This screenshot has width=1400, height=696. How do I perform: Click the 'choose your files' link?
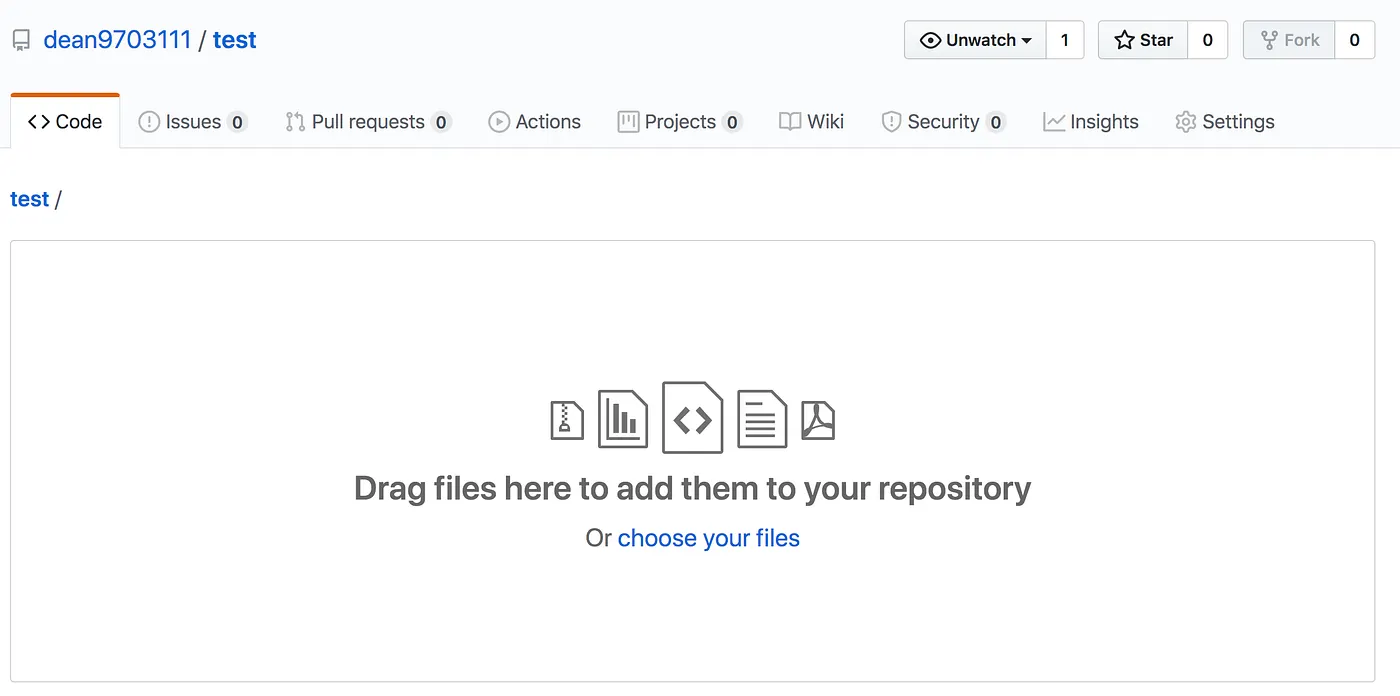[709, 538]
